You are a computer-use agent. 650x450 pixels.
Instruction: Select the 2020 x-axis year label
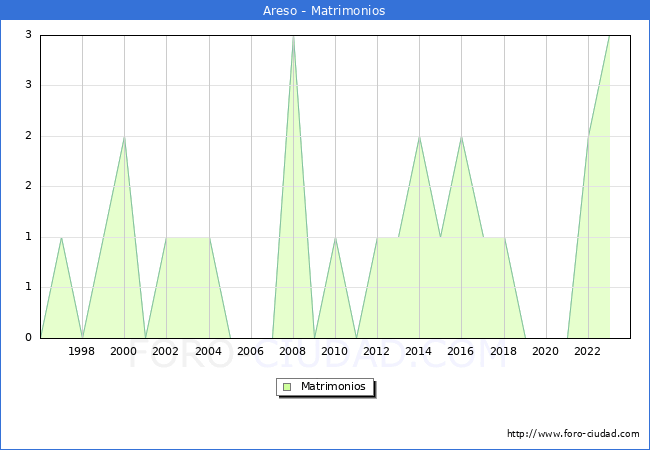pyautogui.click(x=545, y=351)
